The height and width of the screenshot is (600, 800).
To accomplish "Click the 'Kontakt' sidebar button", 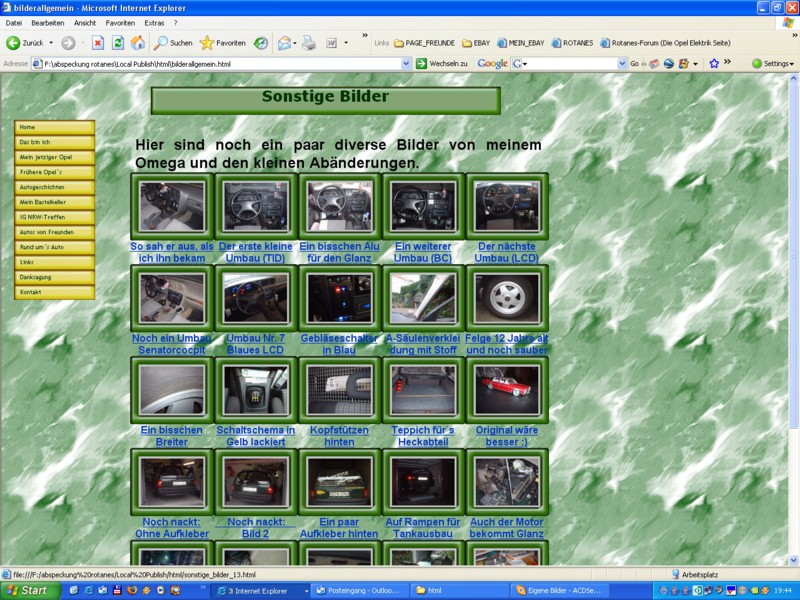I will pyautogui.click(x=55, y=292).
